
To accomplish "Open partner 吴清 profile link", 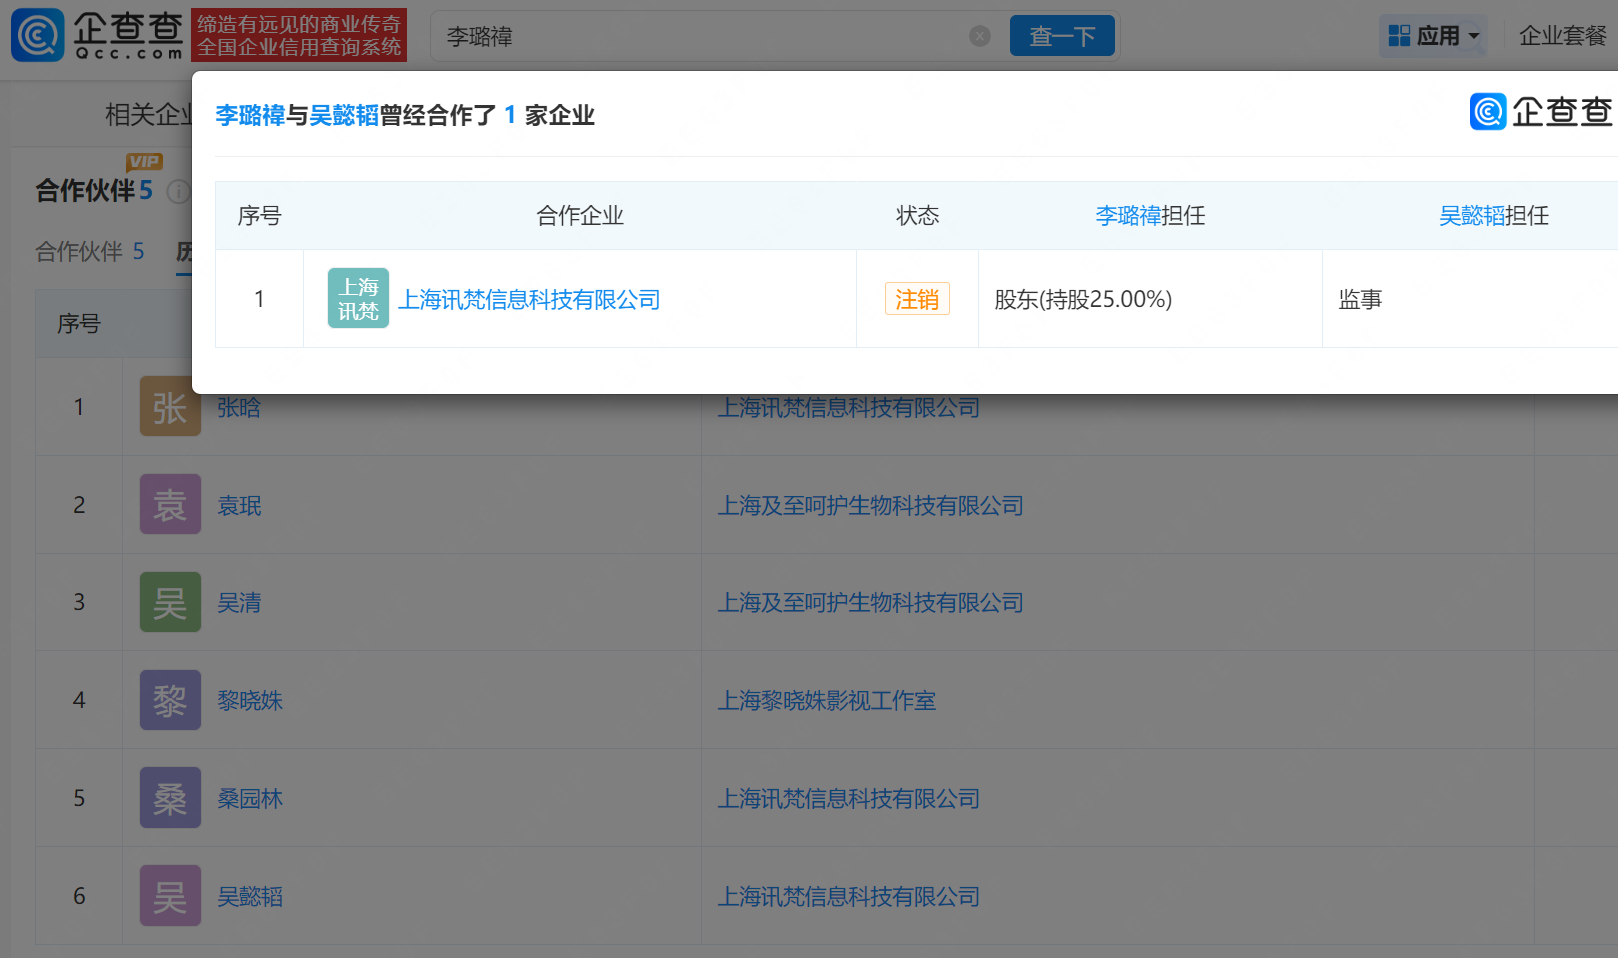I will (240, 603).
